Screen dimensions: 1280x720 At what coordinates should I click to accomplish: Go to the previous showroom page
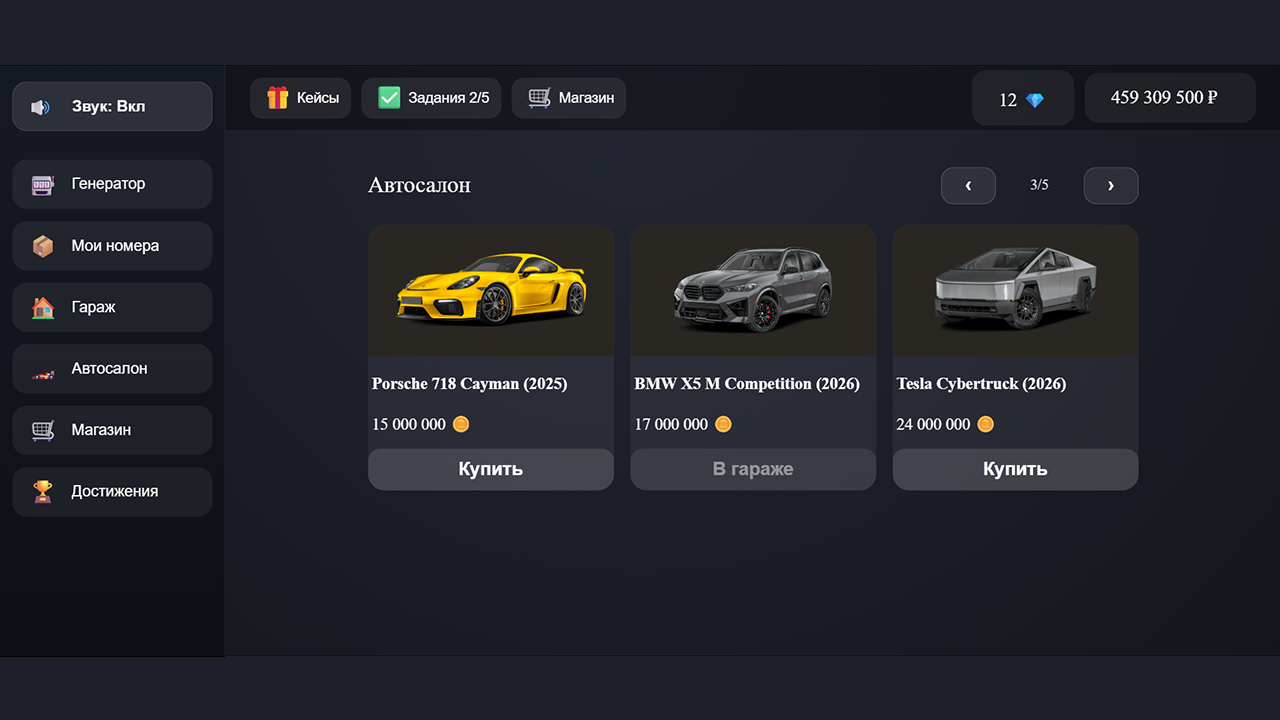pyautogui.click(x=968, y=185)
